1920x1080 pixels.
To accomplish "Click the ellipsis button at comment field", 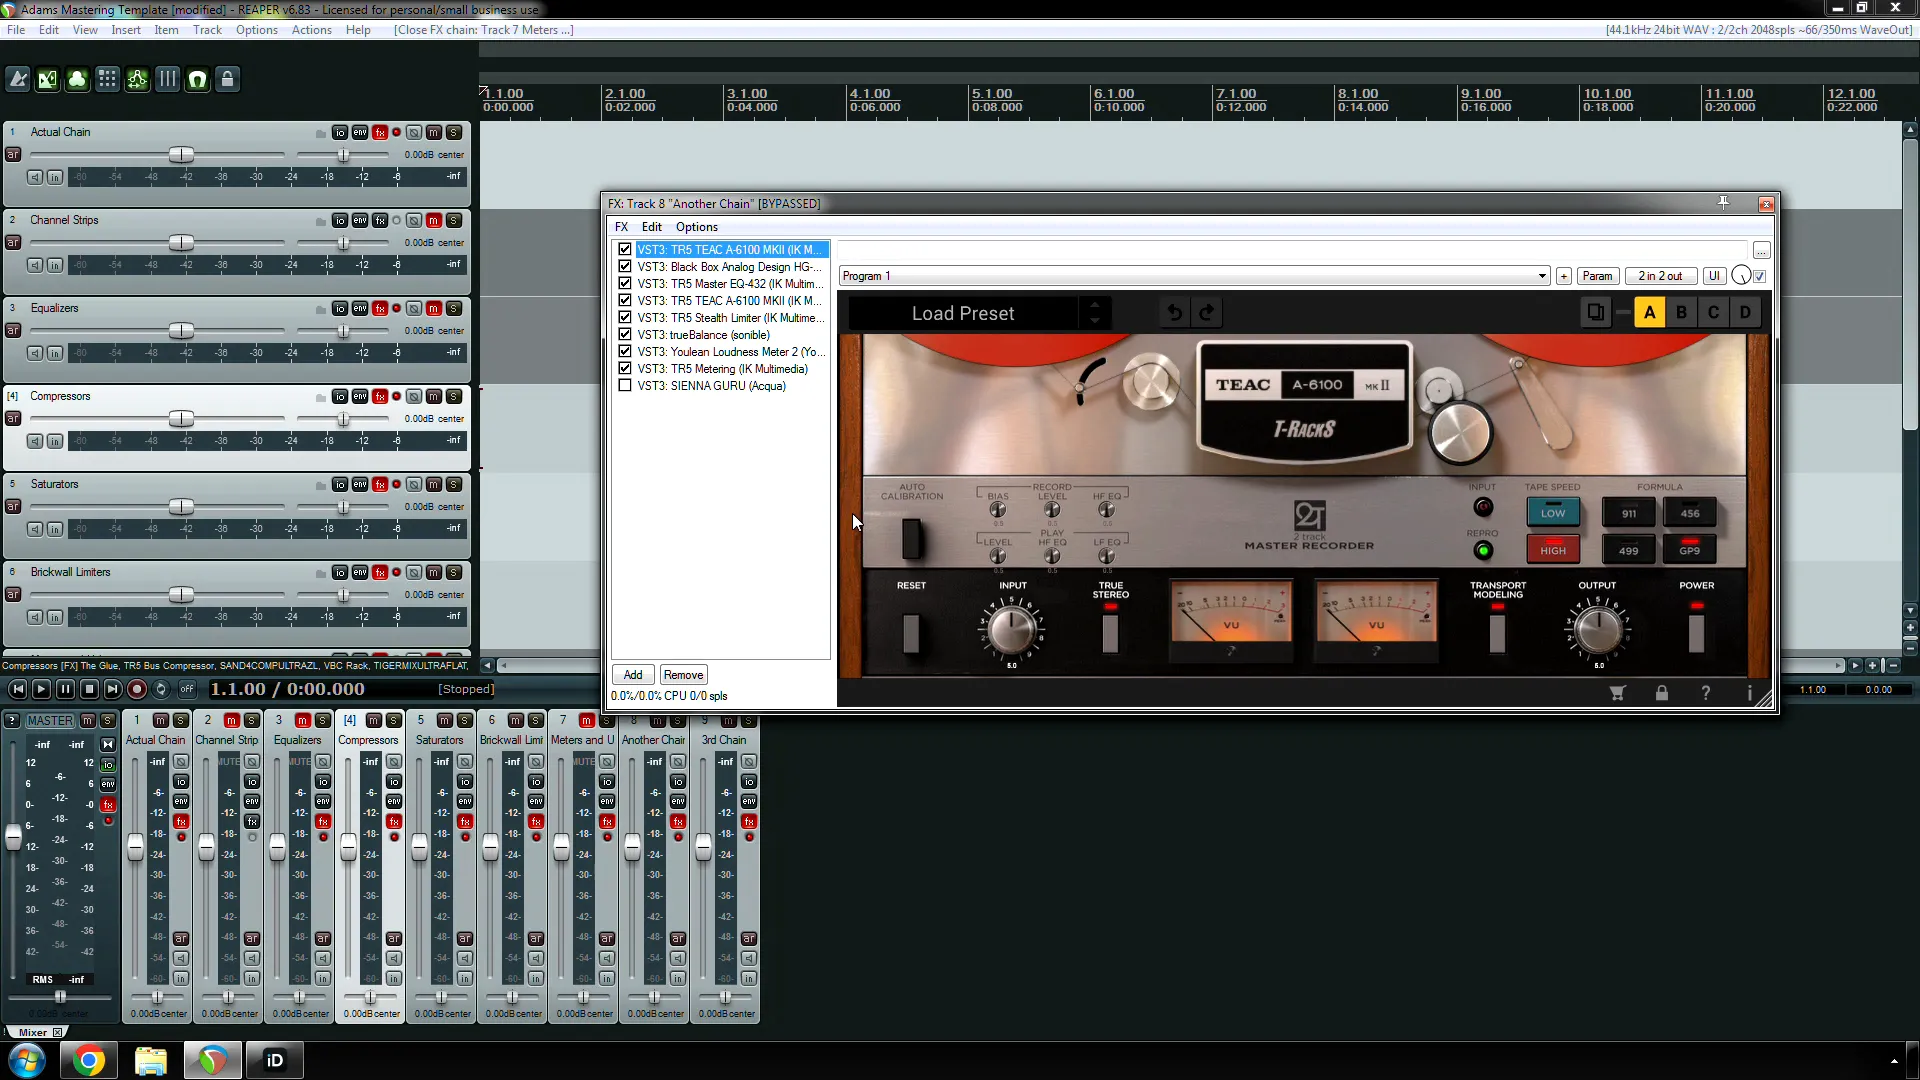I will click(x=1762, y=250).
